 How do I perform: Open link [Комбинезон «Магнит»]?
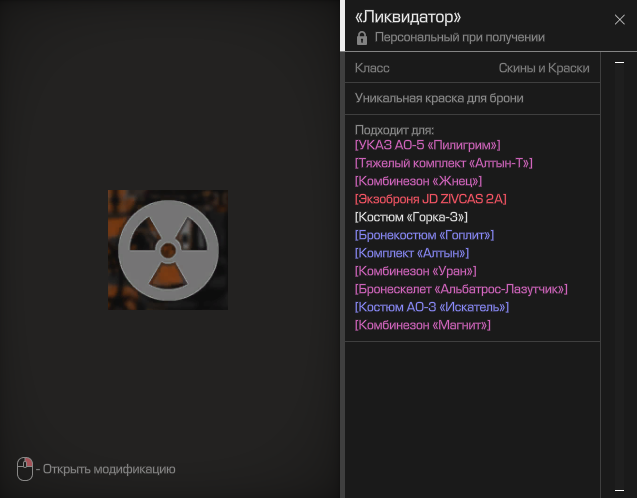[x=422, y=325]
